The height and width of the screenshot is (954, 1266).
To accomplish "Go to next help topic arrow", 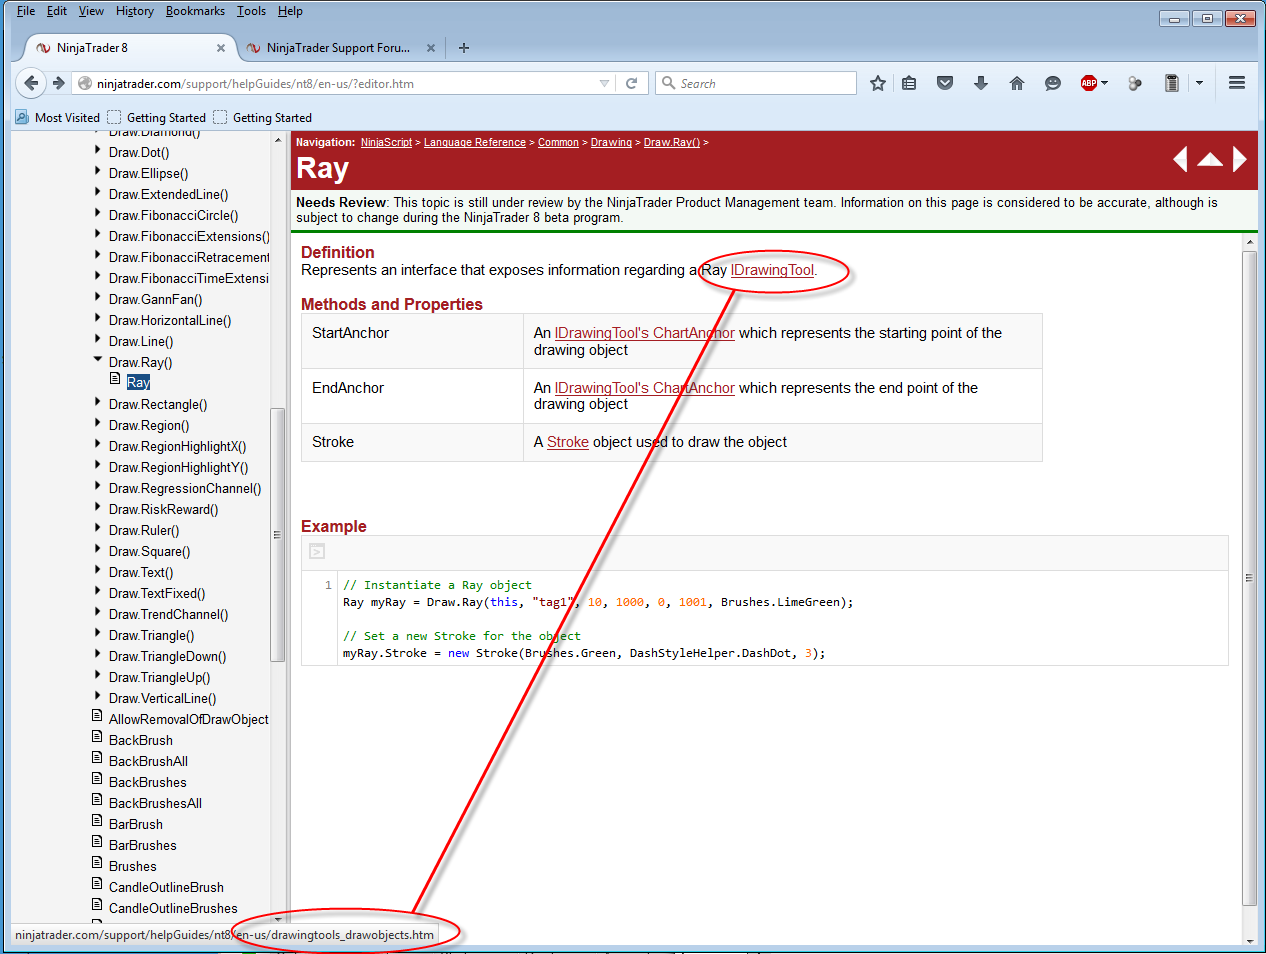I will tap(1240, 159).
